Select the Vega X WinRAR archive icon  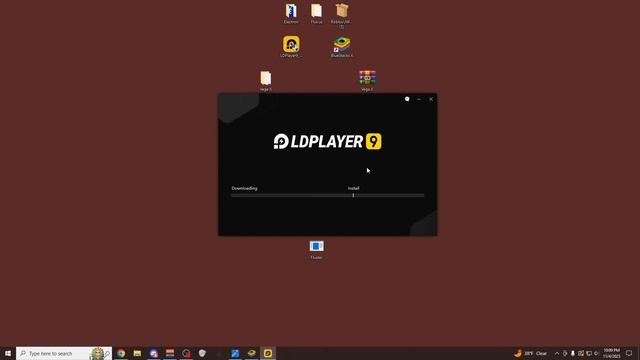pyautogui.click(x=367, y=80)
